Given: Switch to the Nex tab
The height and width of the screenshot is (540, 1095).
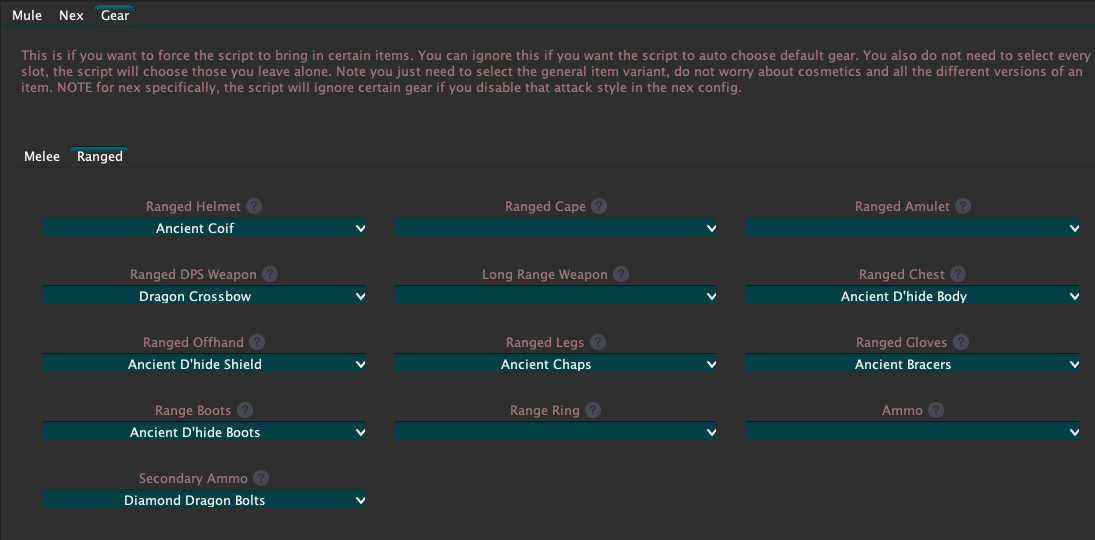Looking at the screenshot, I should point(71,15).
